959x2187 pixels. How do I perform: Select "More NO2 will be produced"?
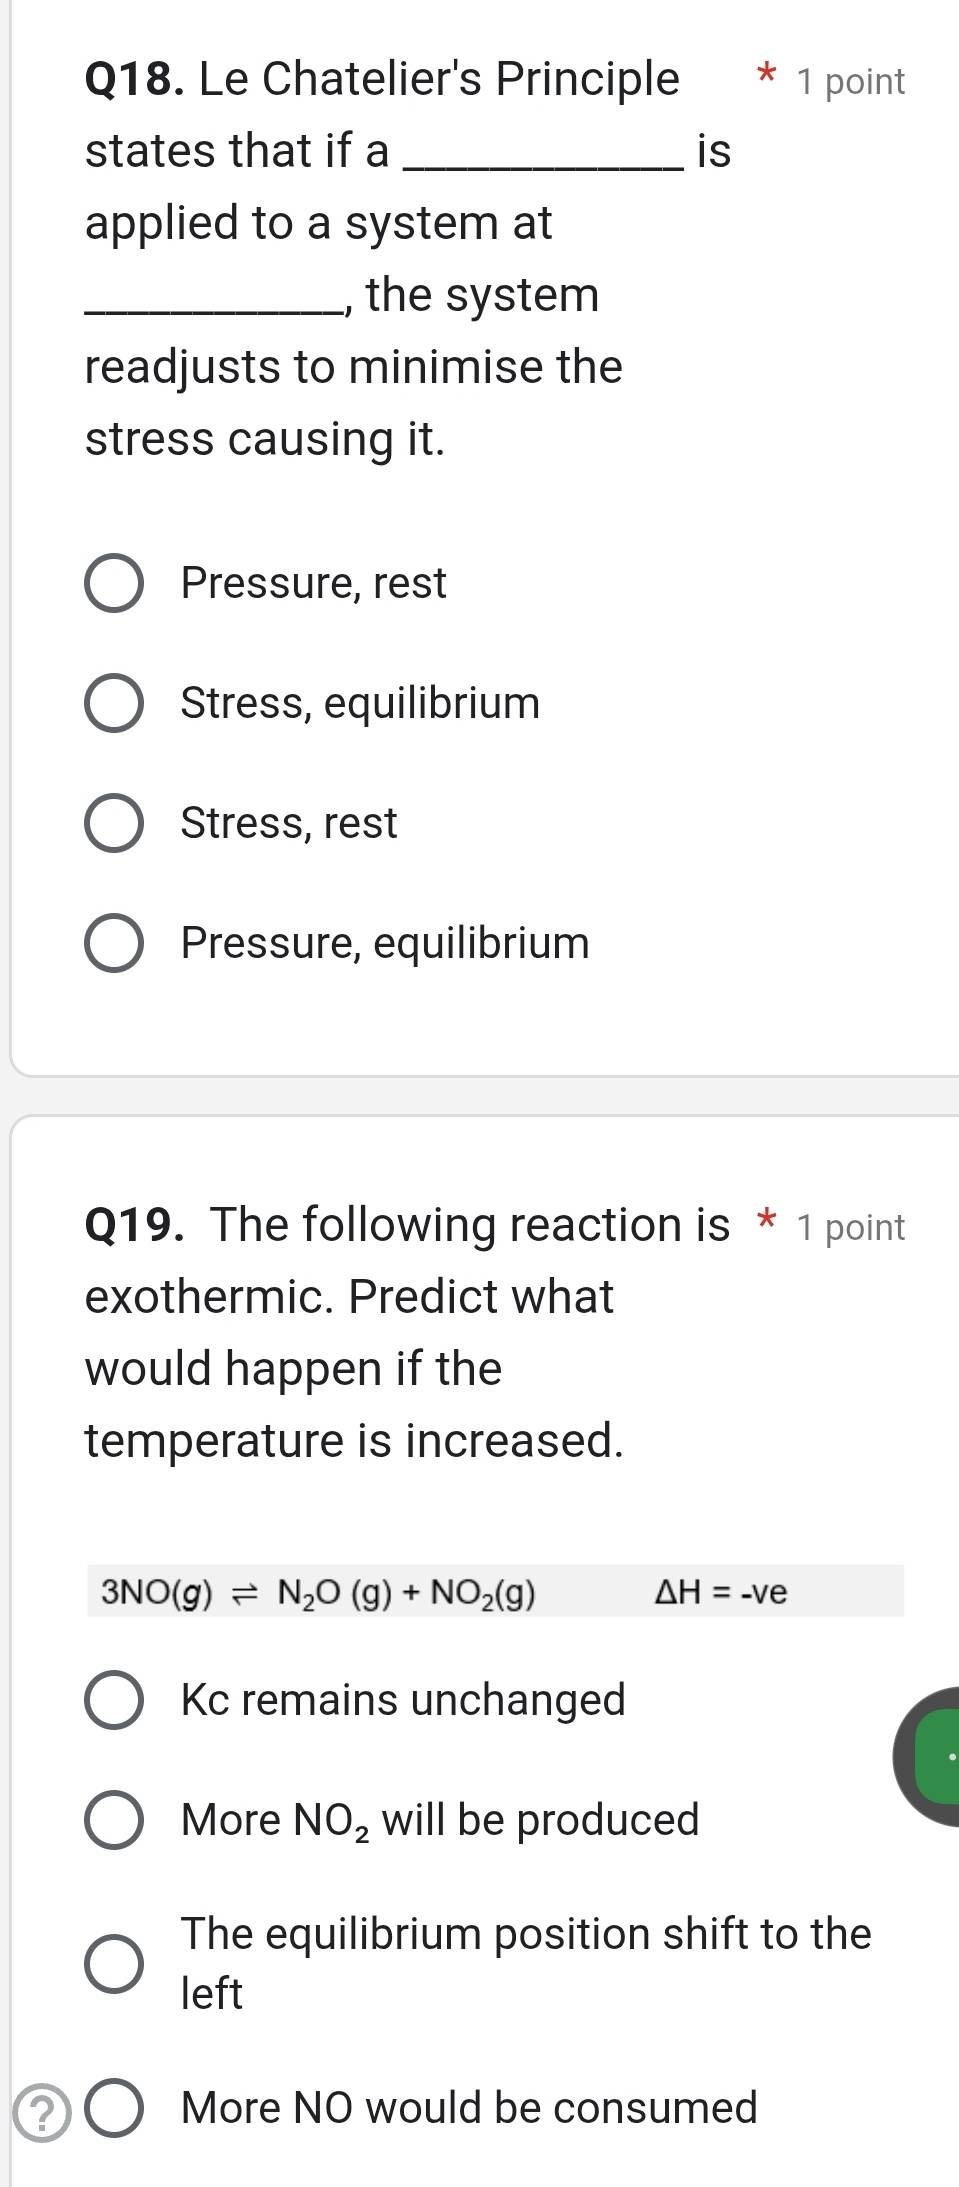tap(115, 1820)
